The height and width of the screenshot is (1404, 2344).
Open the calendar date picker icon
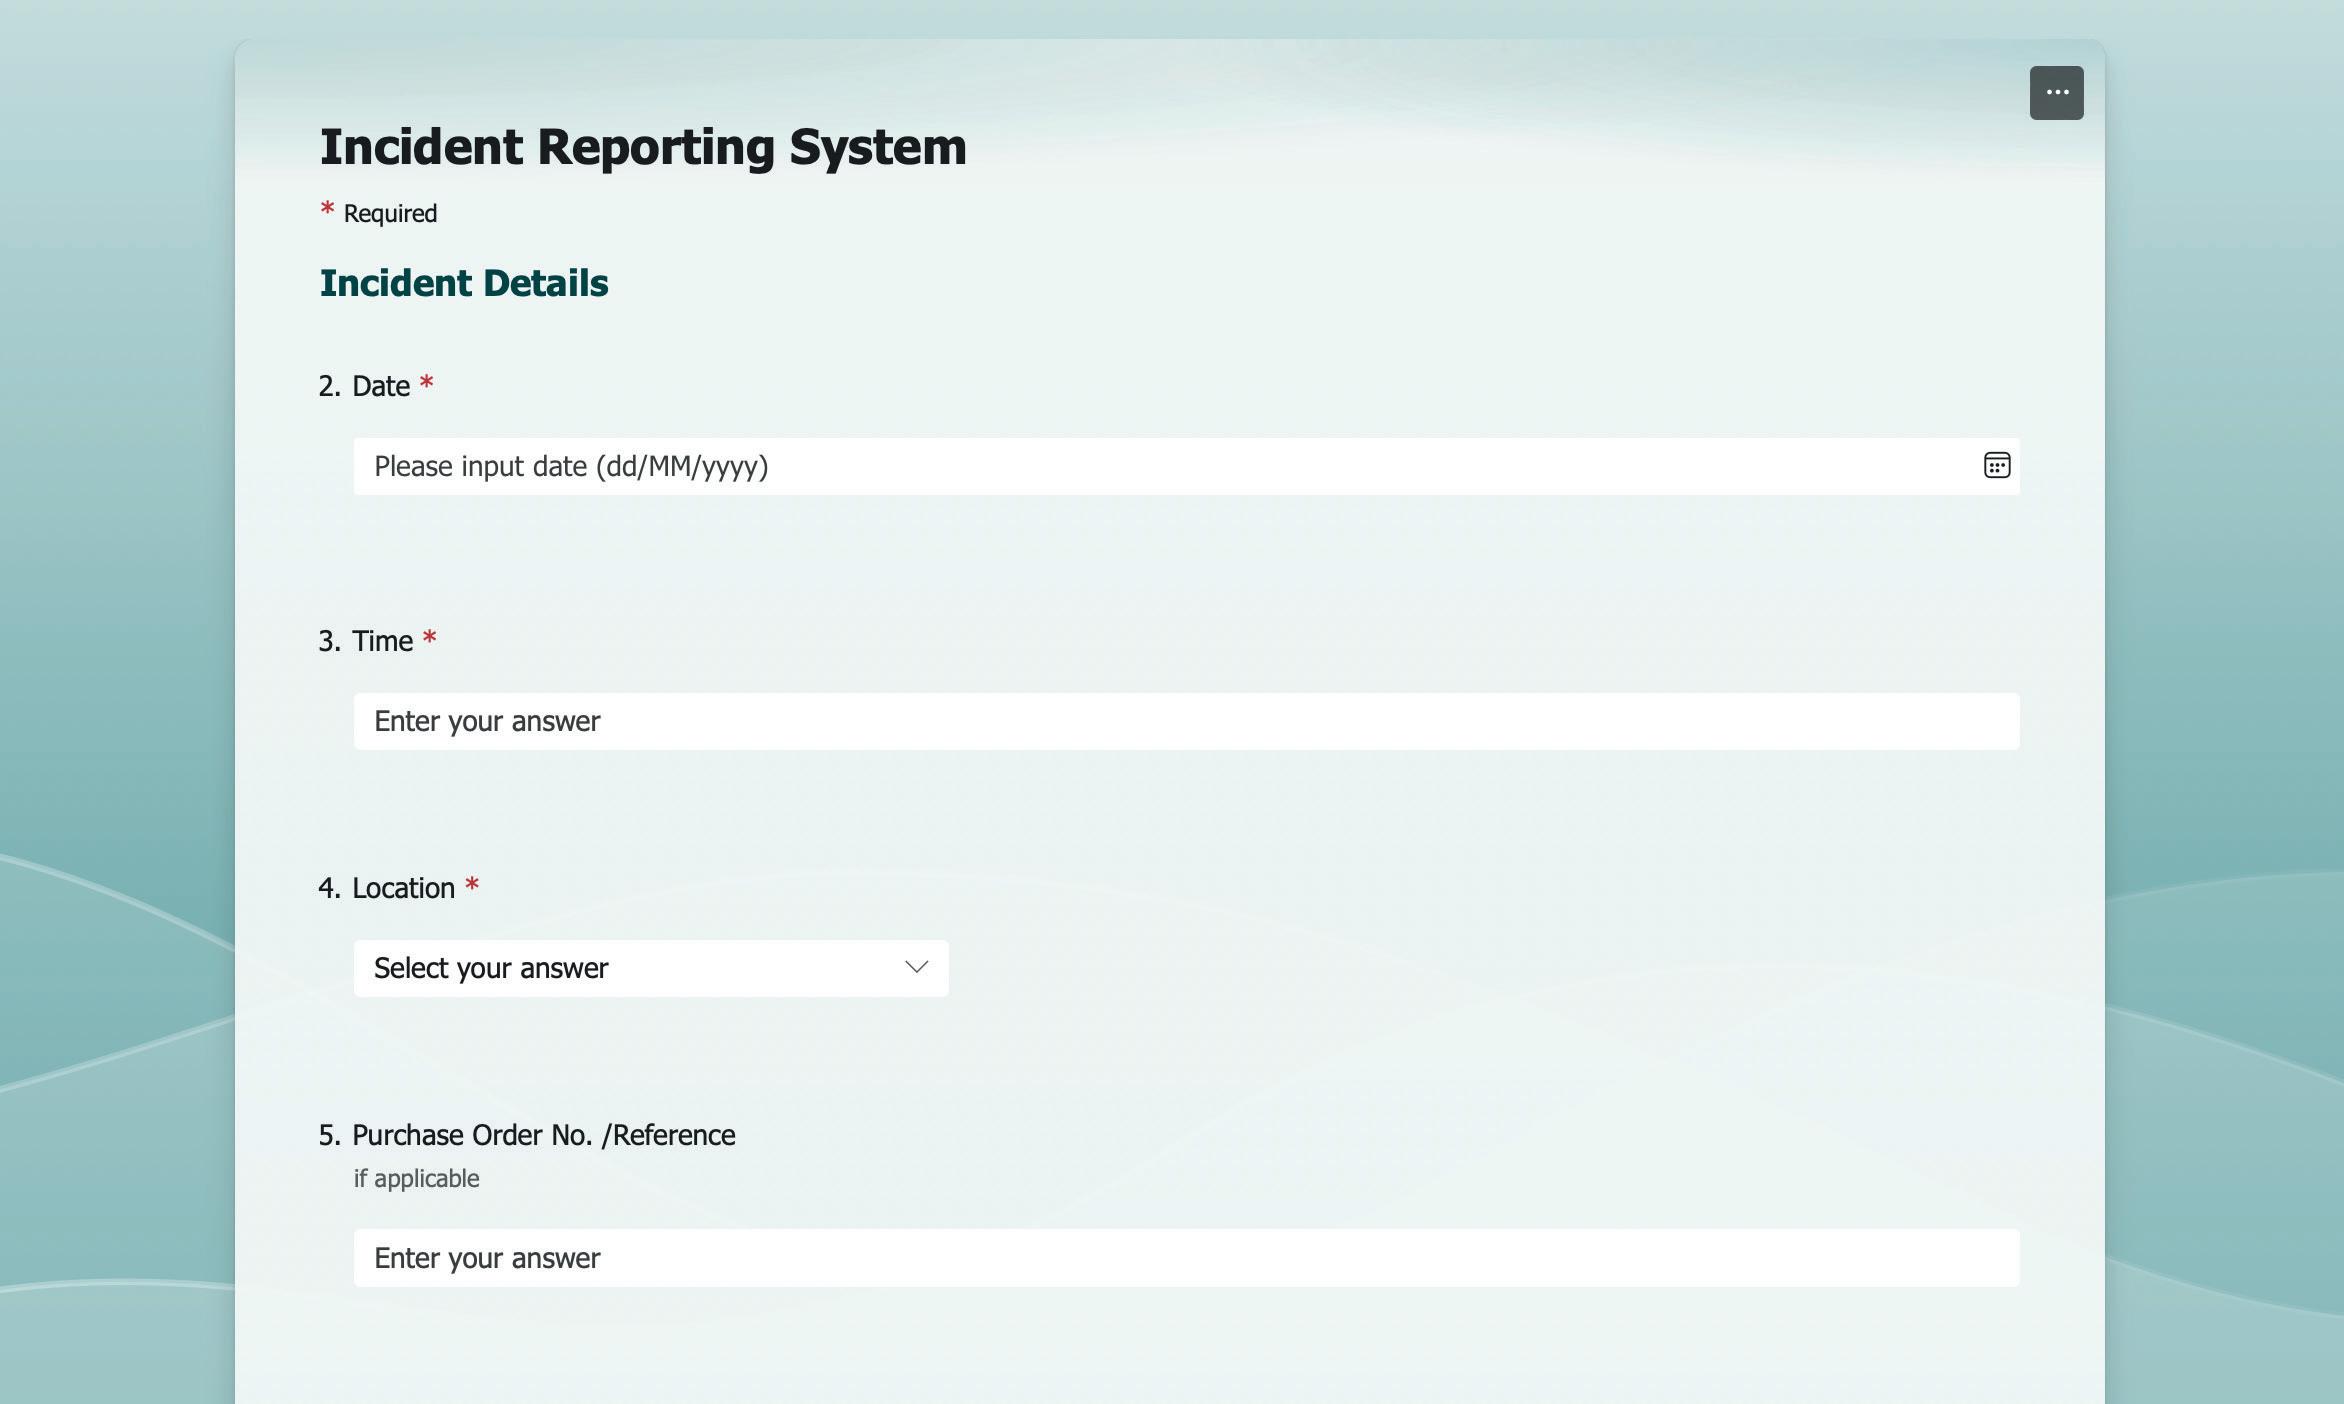coord(1996,466)
